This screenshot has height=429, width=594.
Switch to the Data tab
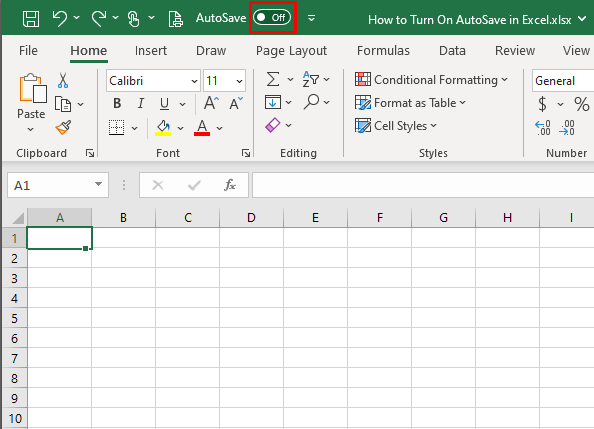pyautogui.click(x=452, y=50)
